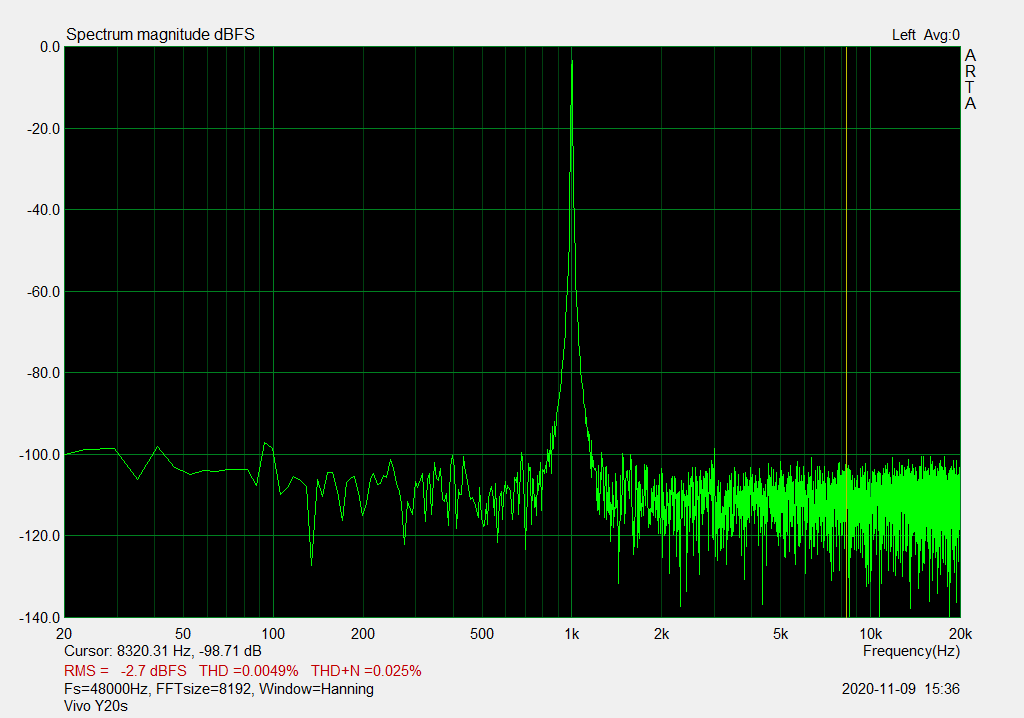Click the 'THD+N =0.025%' value
1024x718 pixels.
[366, 671]
